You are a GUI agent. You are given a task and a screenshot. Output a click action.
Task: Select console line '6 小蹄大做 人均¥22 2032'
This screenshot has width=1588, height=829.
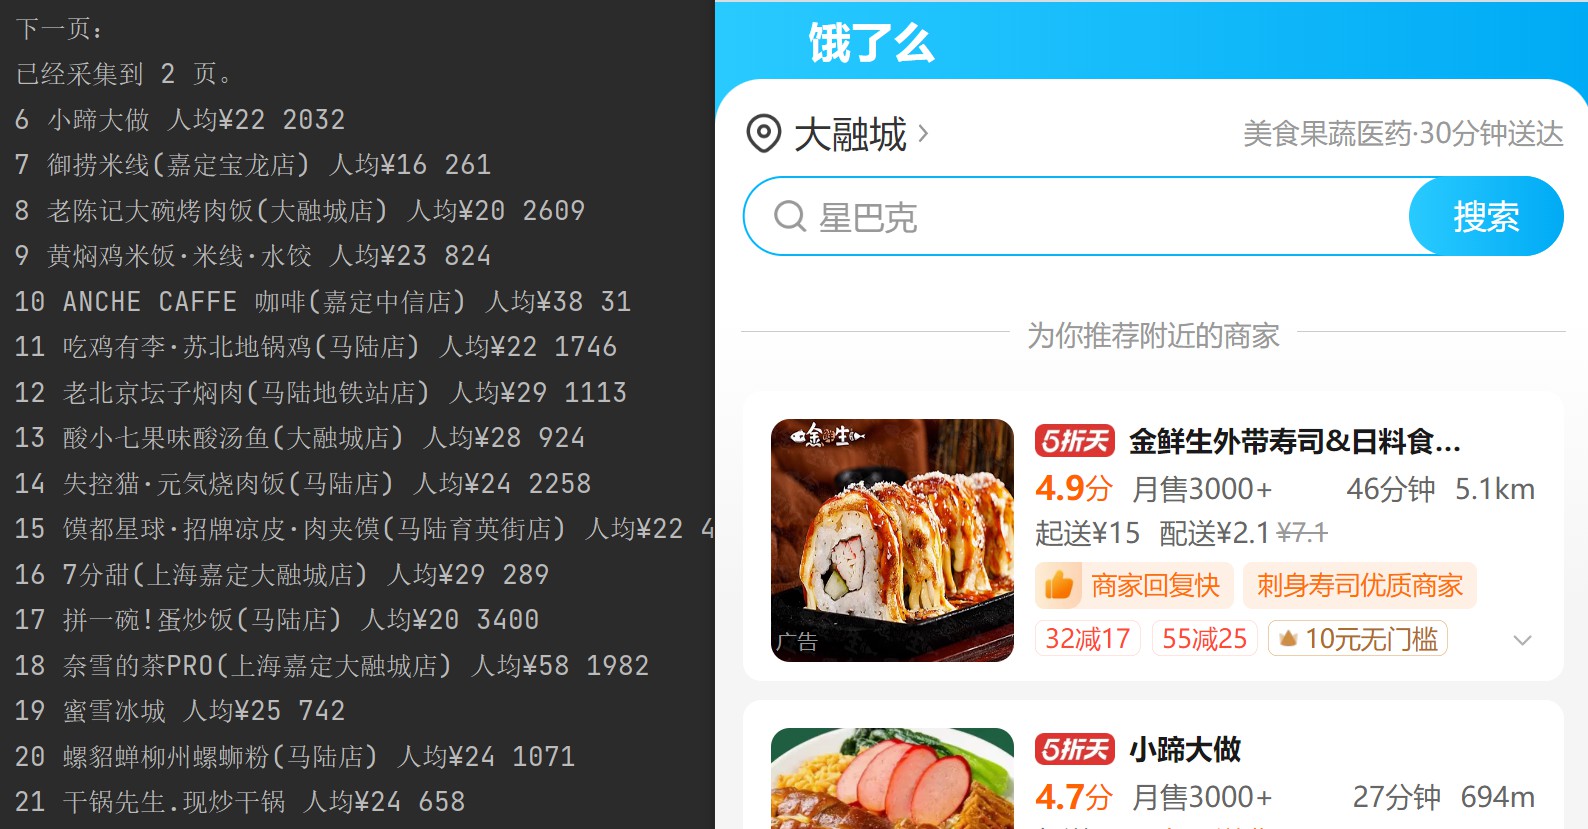tap(180, 120)
